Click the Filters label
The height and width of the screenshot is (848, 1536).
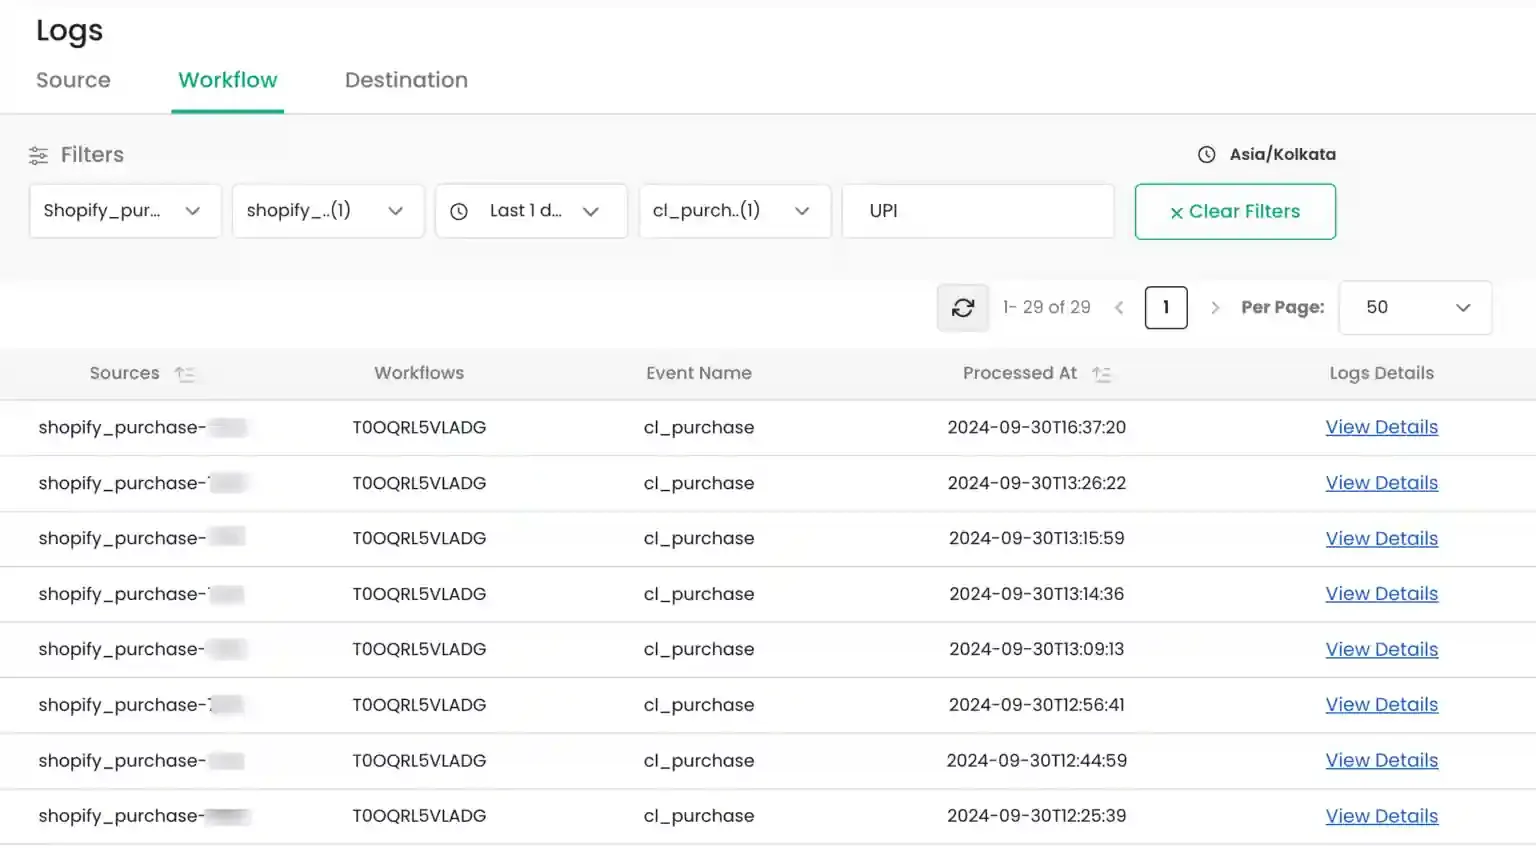click(92, 155)
